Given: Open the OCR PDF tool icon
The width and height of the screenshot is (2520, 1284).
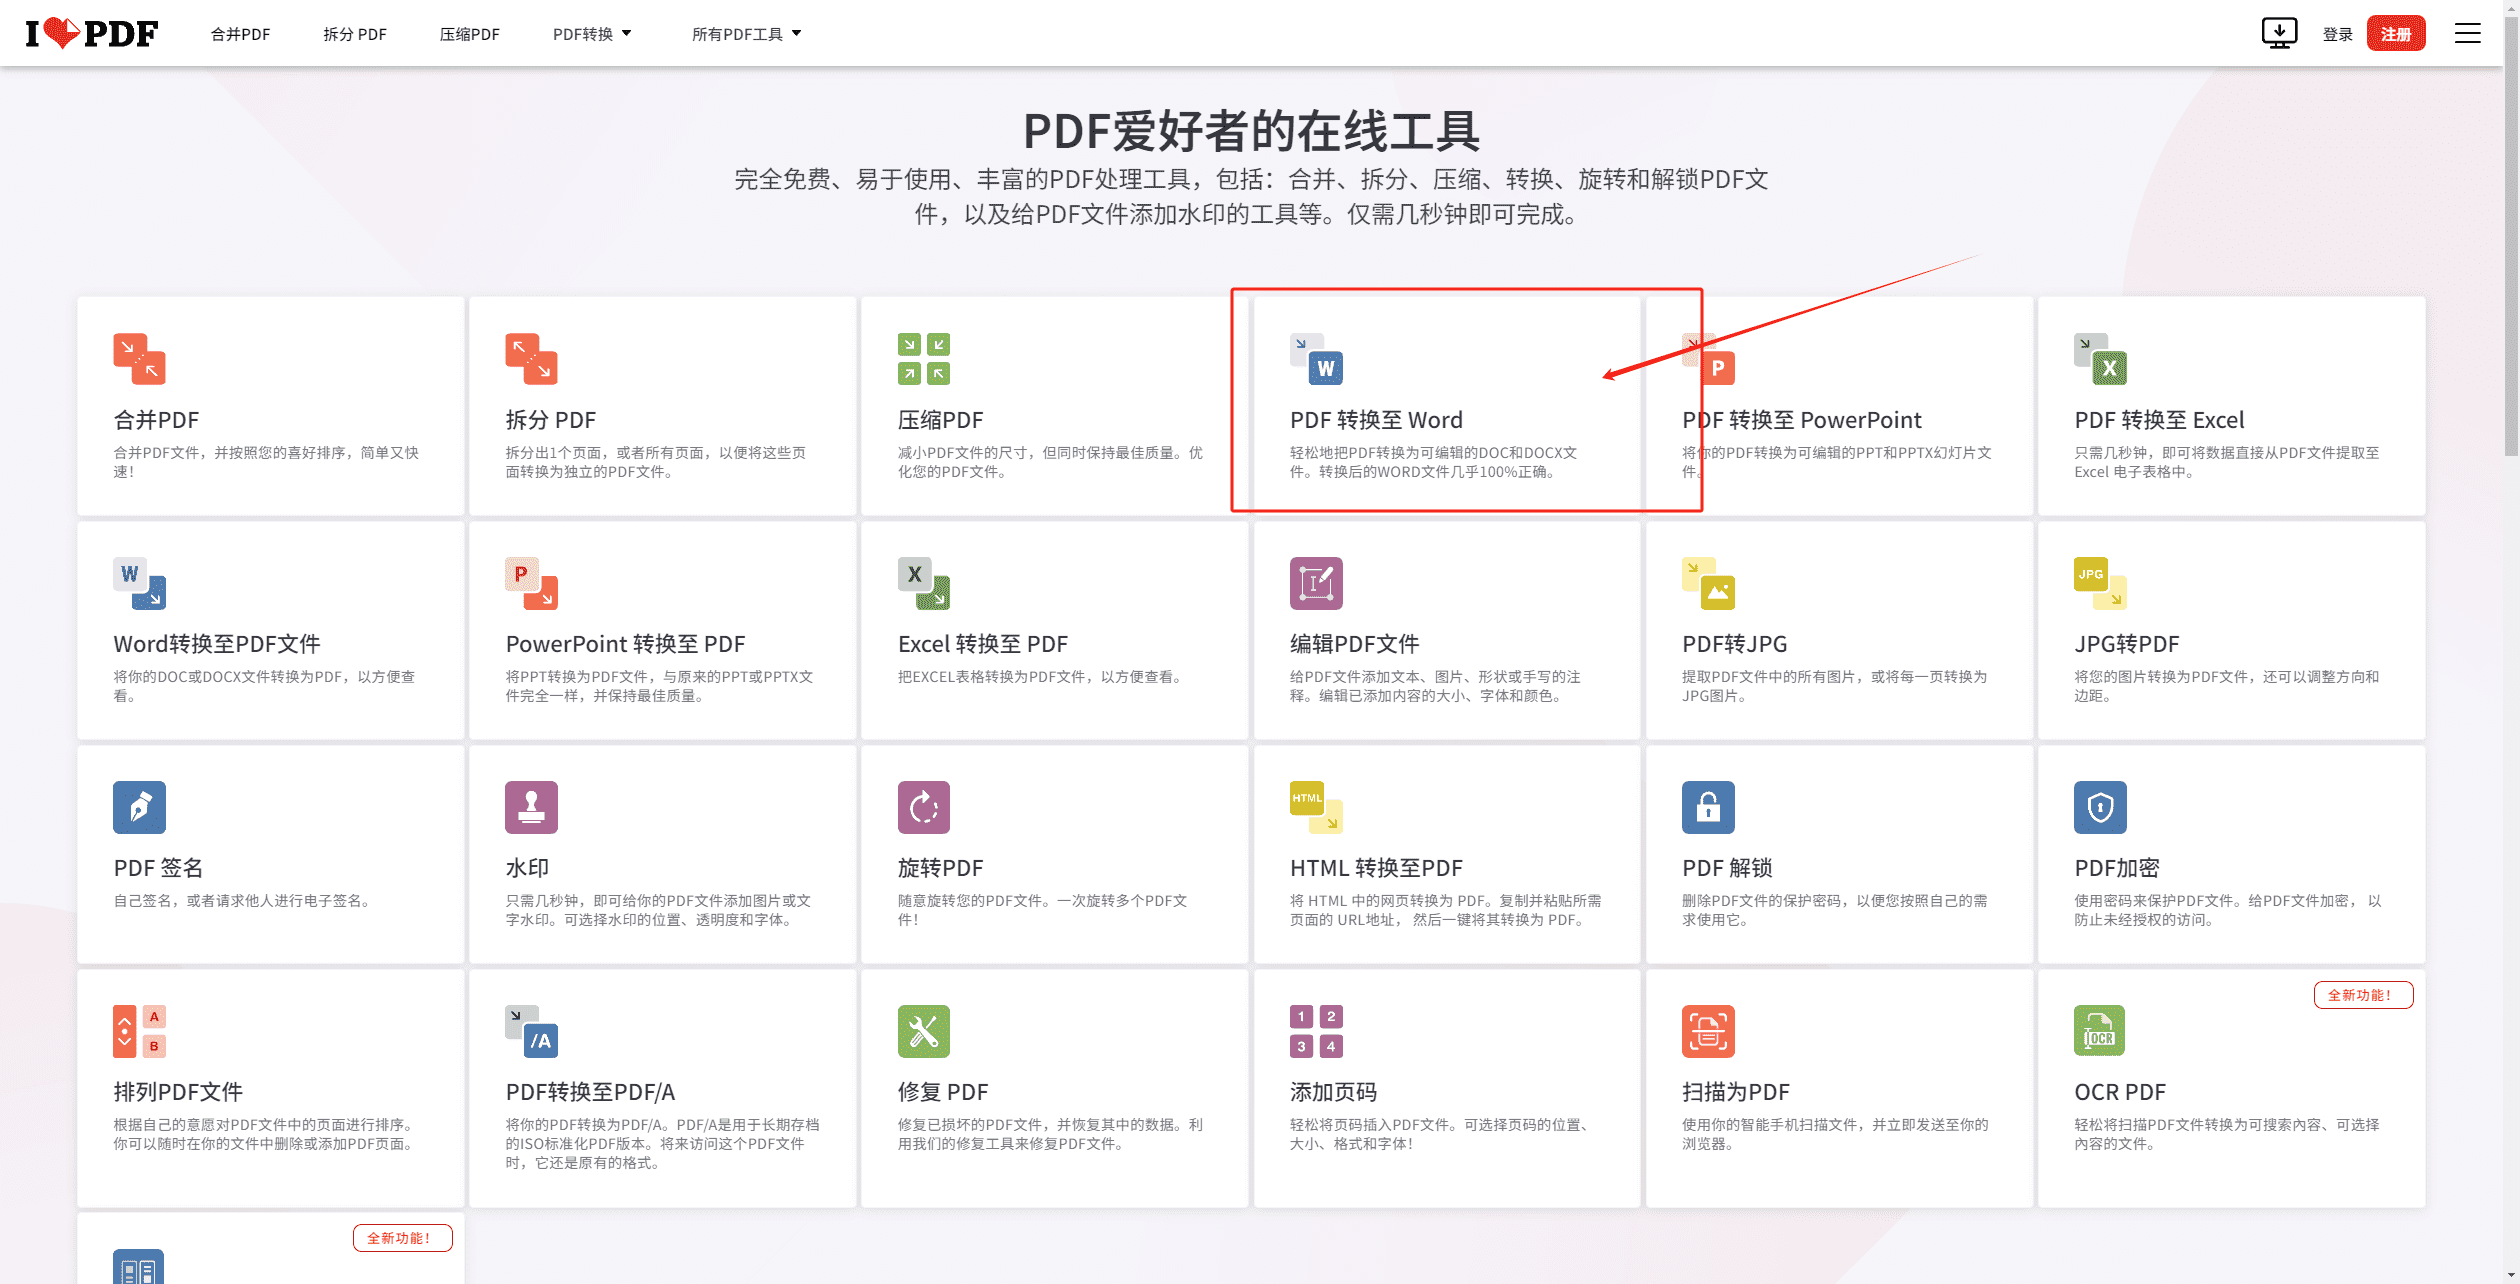Looking at the screenshot, I should pos(2100,1031).
